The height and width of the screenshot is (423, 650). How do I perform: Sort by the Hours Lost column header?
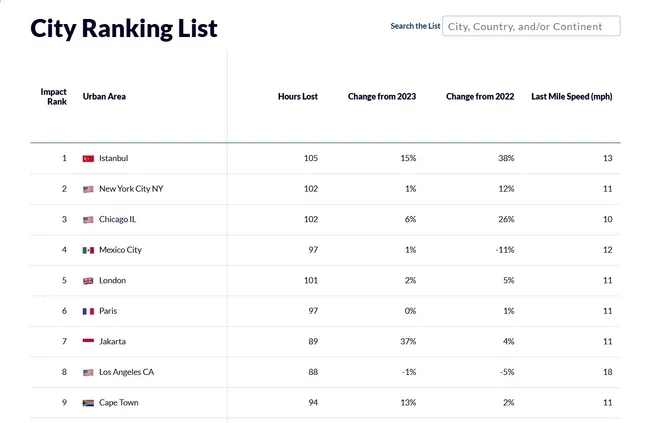[297, 97]
